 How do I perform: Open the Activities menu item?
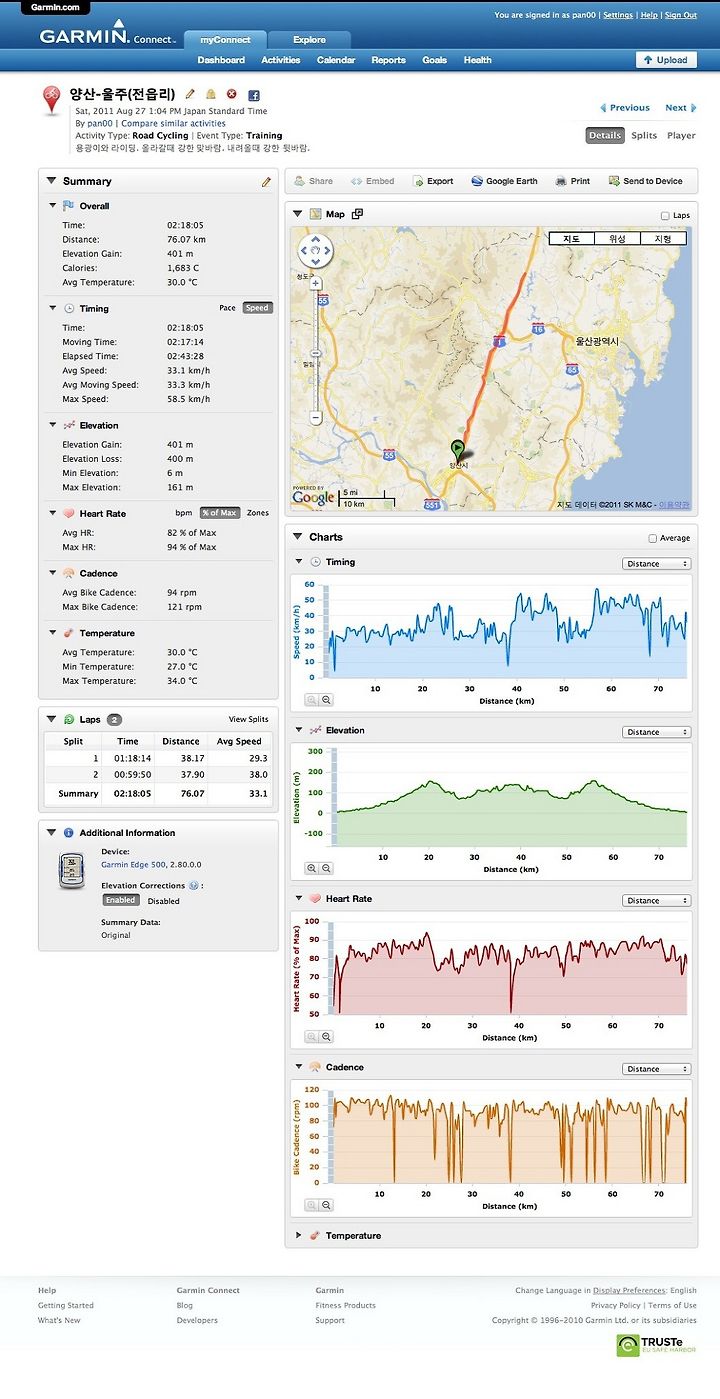pos(281,60)
